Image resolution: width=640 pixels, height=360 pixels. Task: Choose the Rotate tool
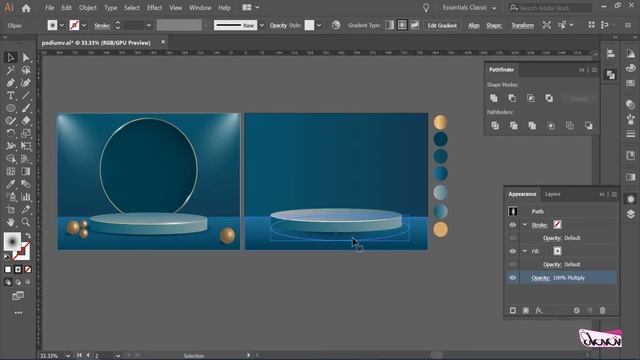(x=11, y=133)
